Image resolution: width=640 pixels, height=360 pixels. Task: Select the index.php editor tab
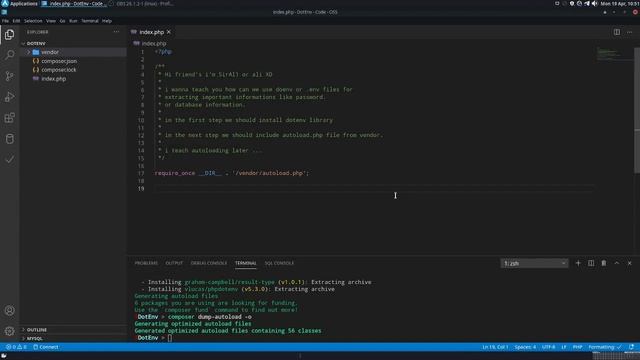click(x=151, y=32)
